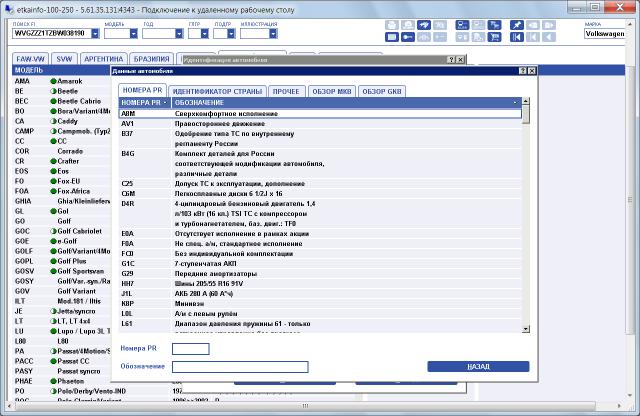Select the B4G PR number row
The width and height of the screenshot is (640, 416).
(320, 164)
